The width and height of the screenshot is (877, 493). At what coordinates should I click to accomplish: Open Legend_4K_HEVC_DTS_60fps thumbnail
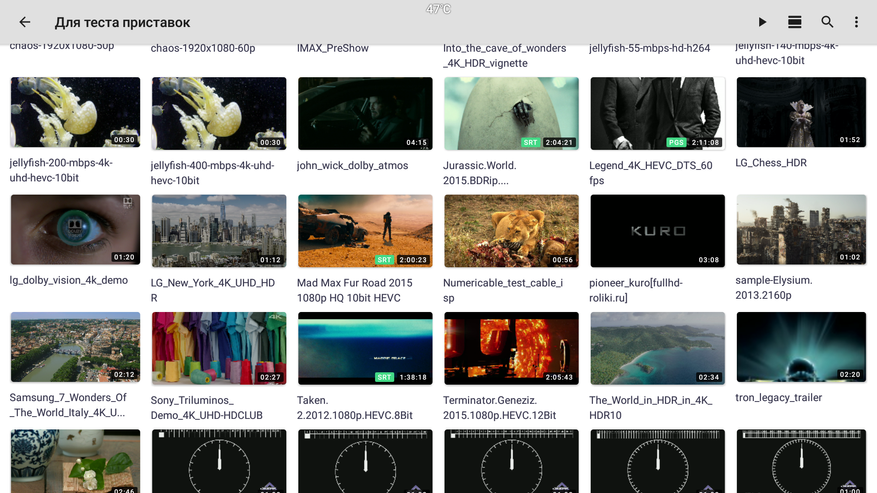pyautogui.click(x=658, y=114)
